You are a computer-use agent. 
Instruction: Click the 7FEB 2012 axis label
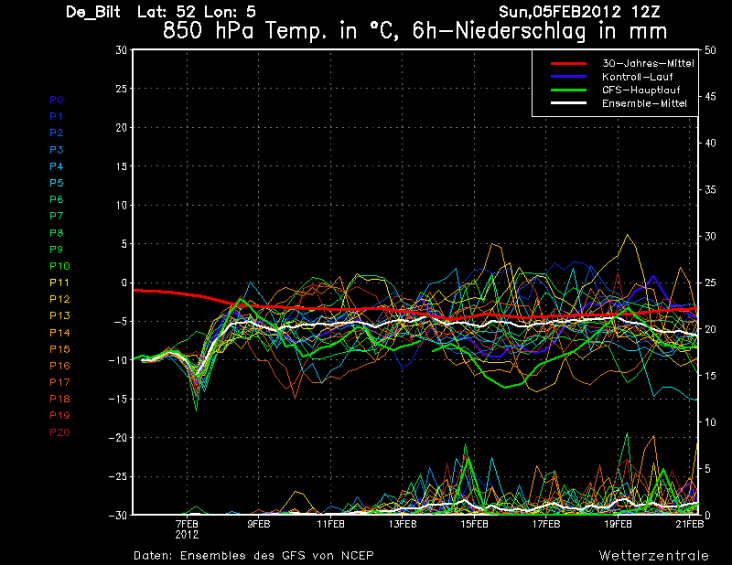pos(187,530)
